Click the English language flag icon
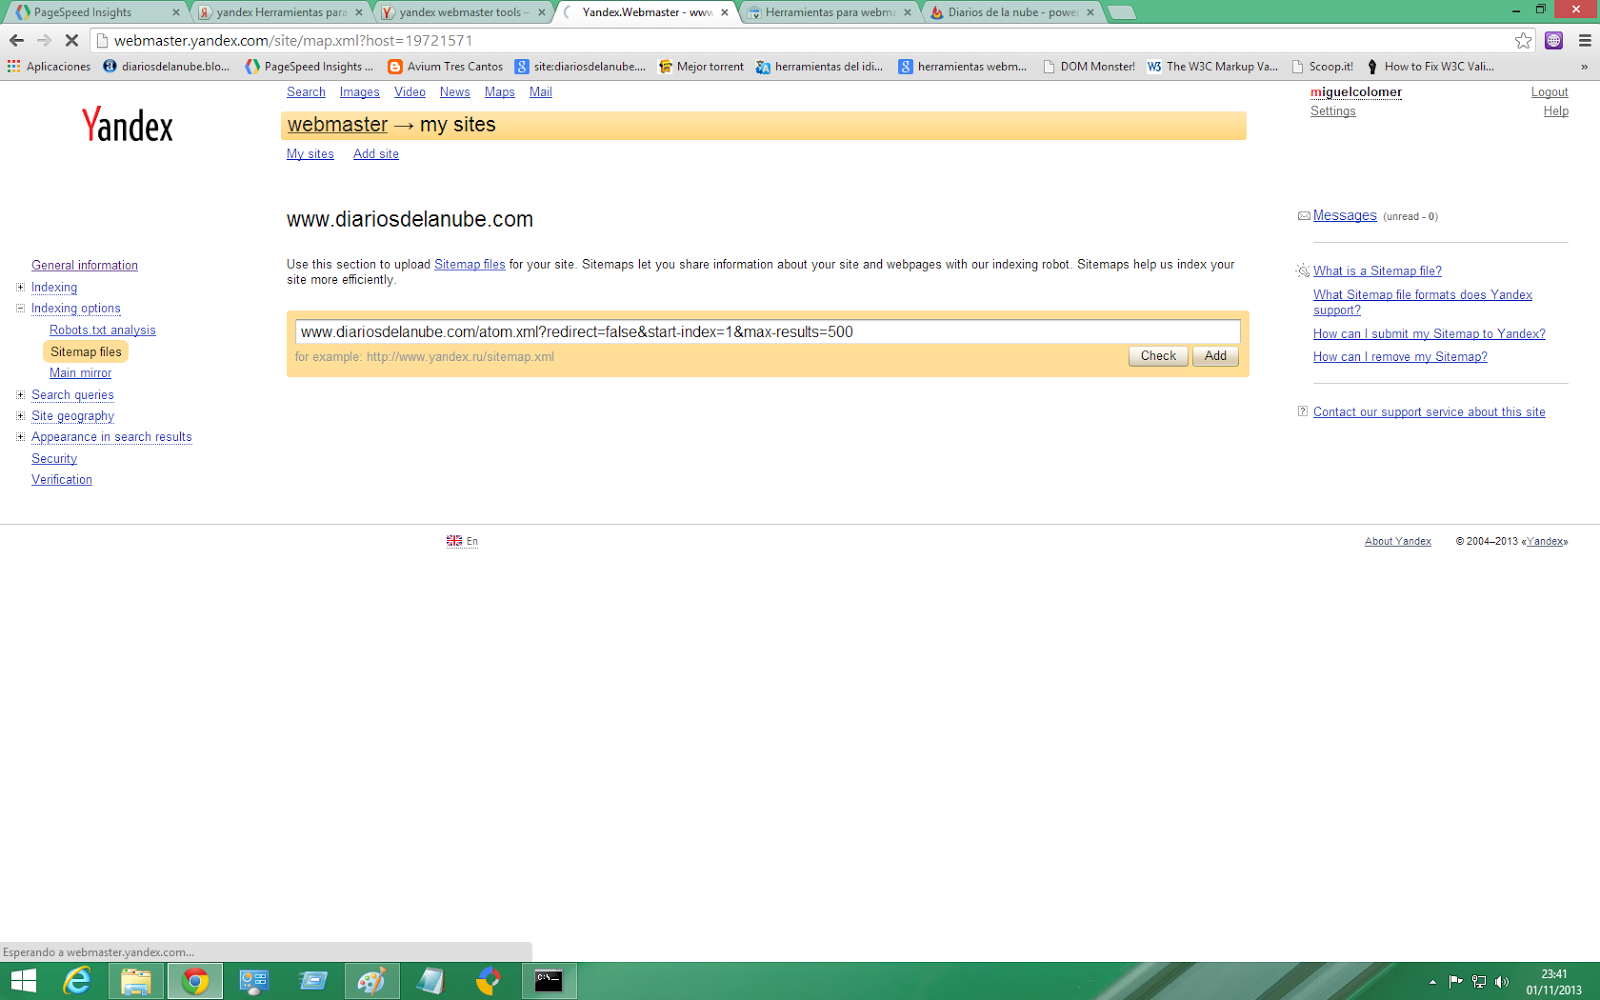 point(454,541)
